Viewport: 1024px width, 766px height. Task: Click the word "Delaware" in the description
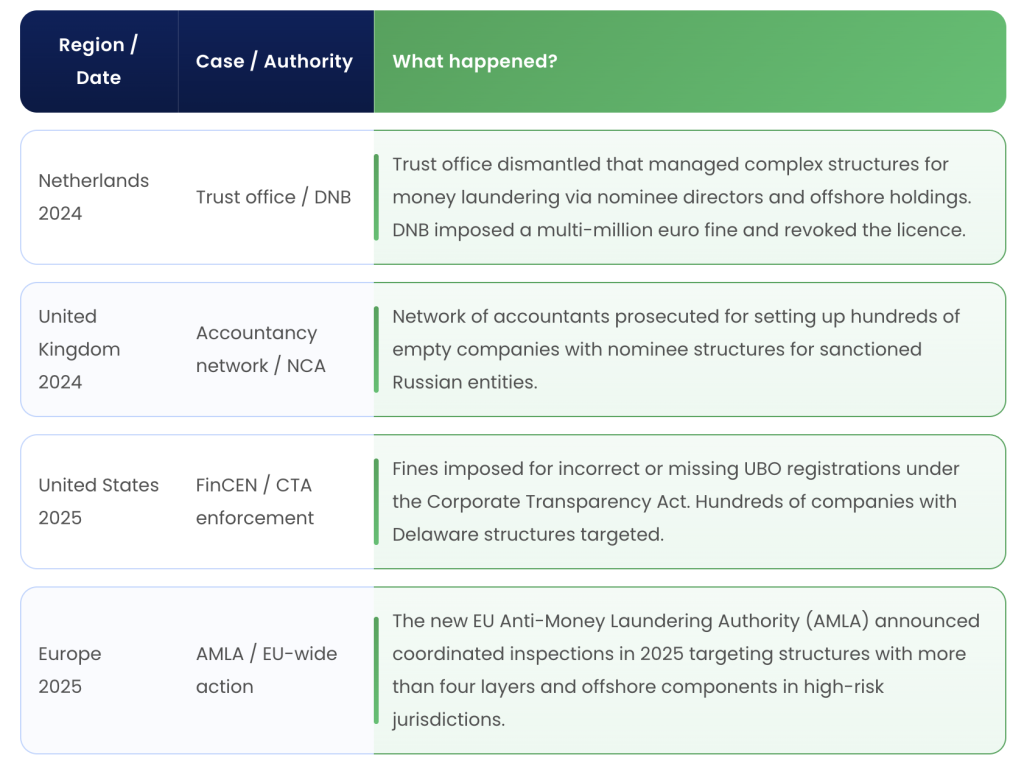[435, 534]
